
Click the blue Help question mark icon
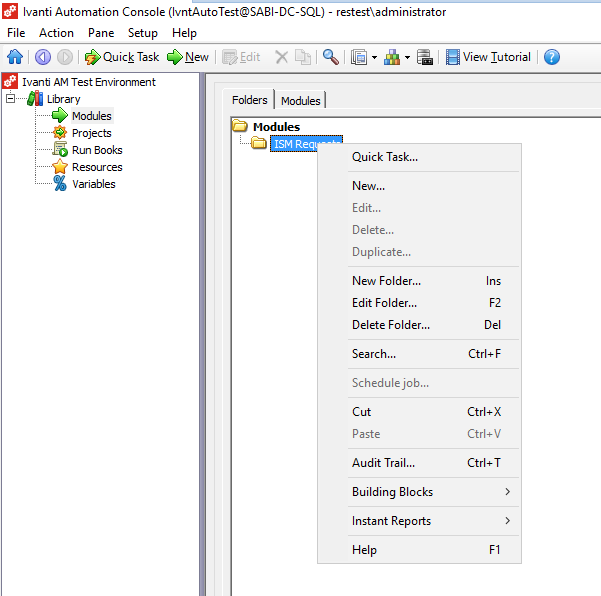[x=552, y=57]
